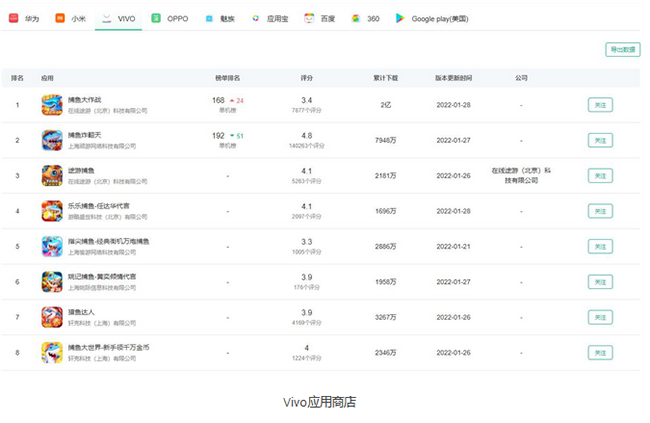Screen dimensions: 650x423
Task: Click the 1696万 download count
Action: [x=386, y=211]
